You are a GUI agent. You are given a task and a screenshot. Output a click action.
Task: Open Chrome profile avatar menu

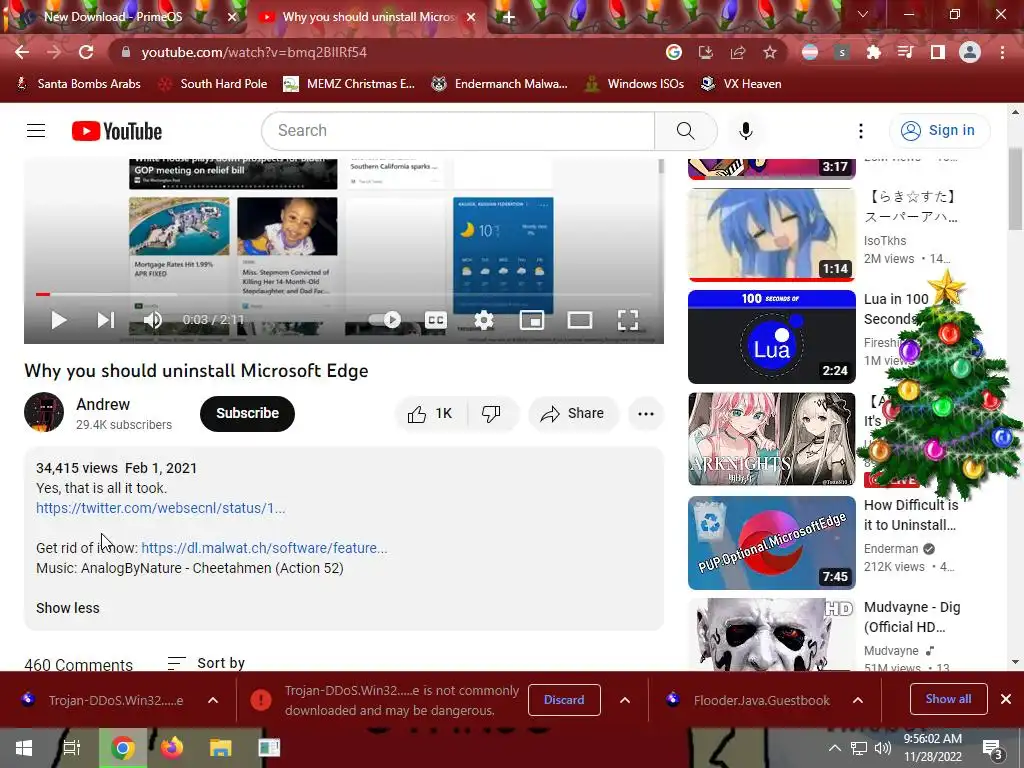point(970,52)
